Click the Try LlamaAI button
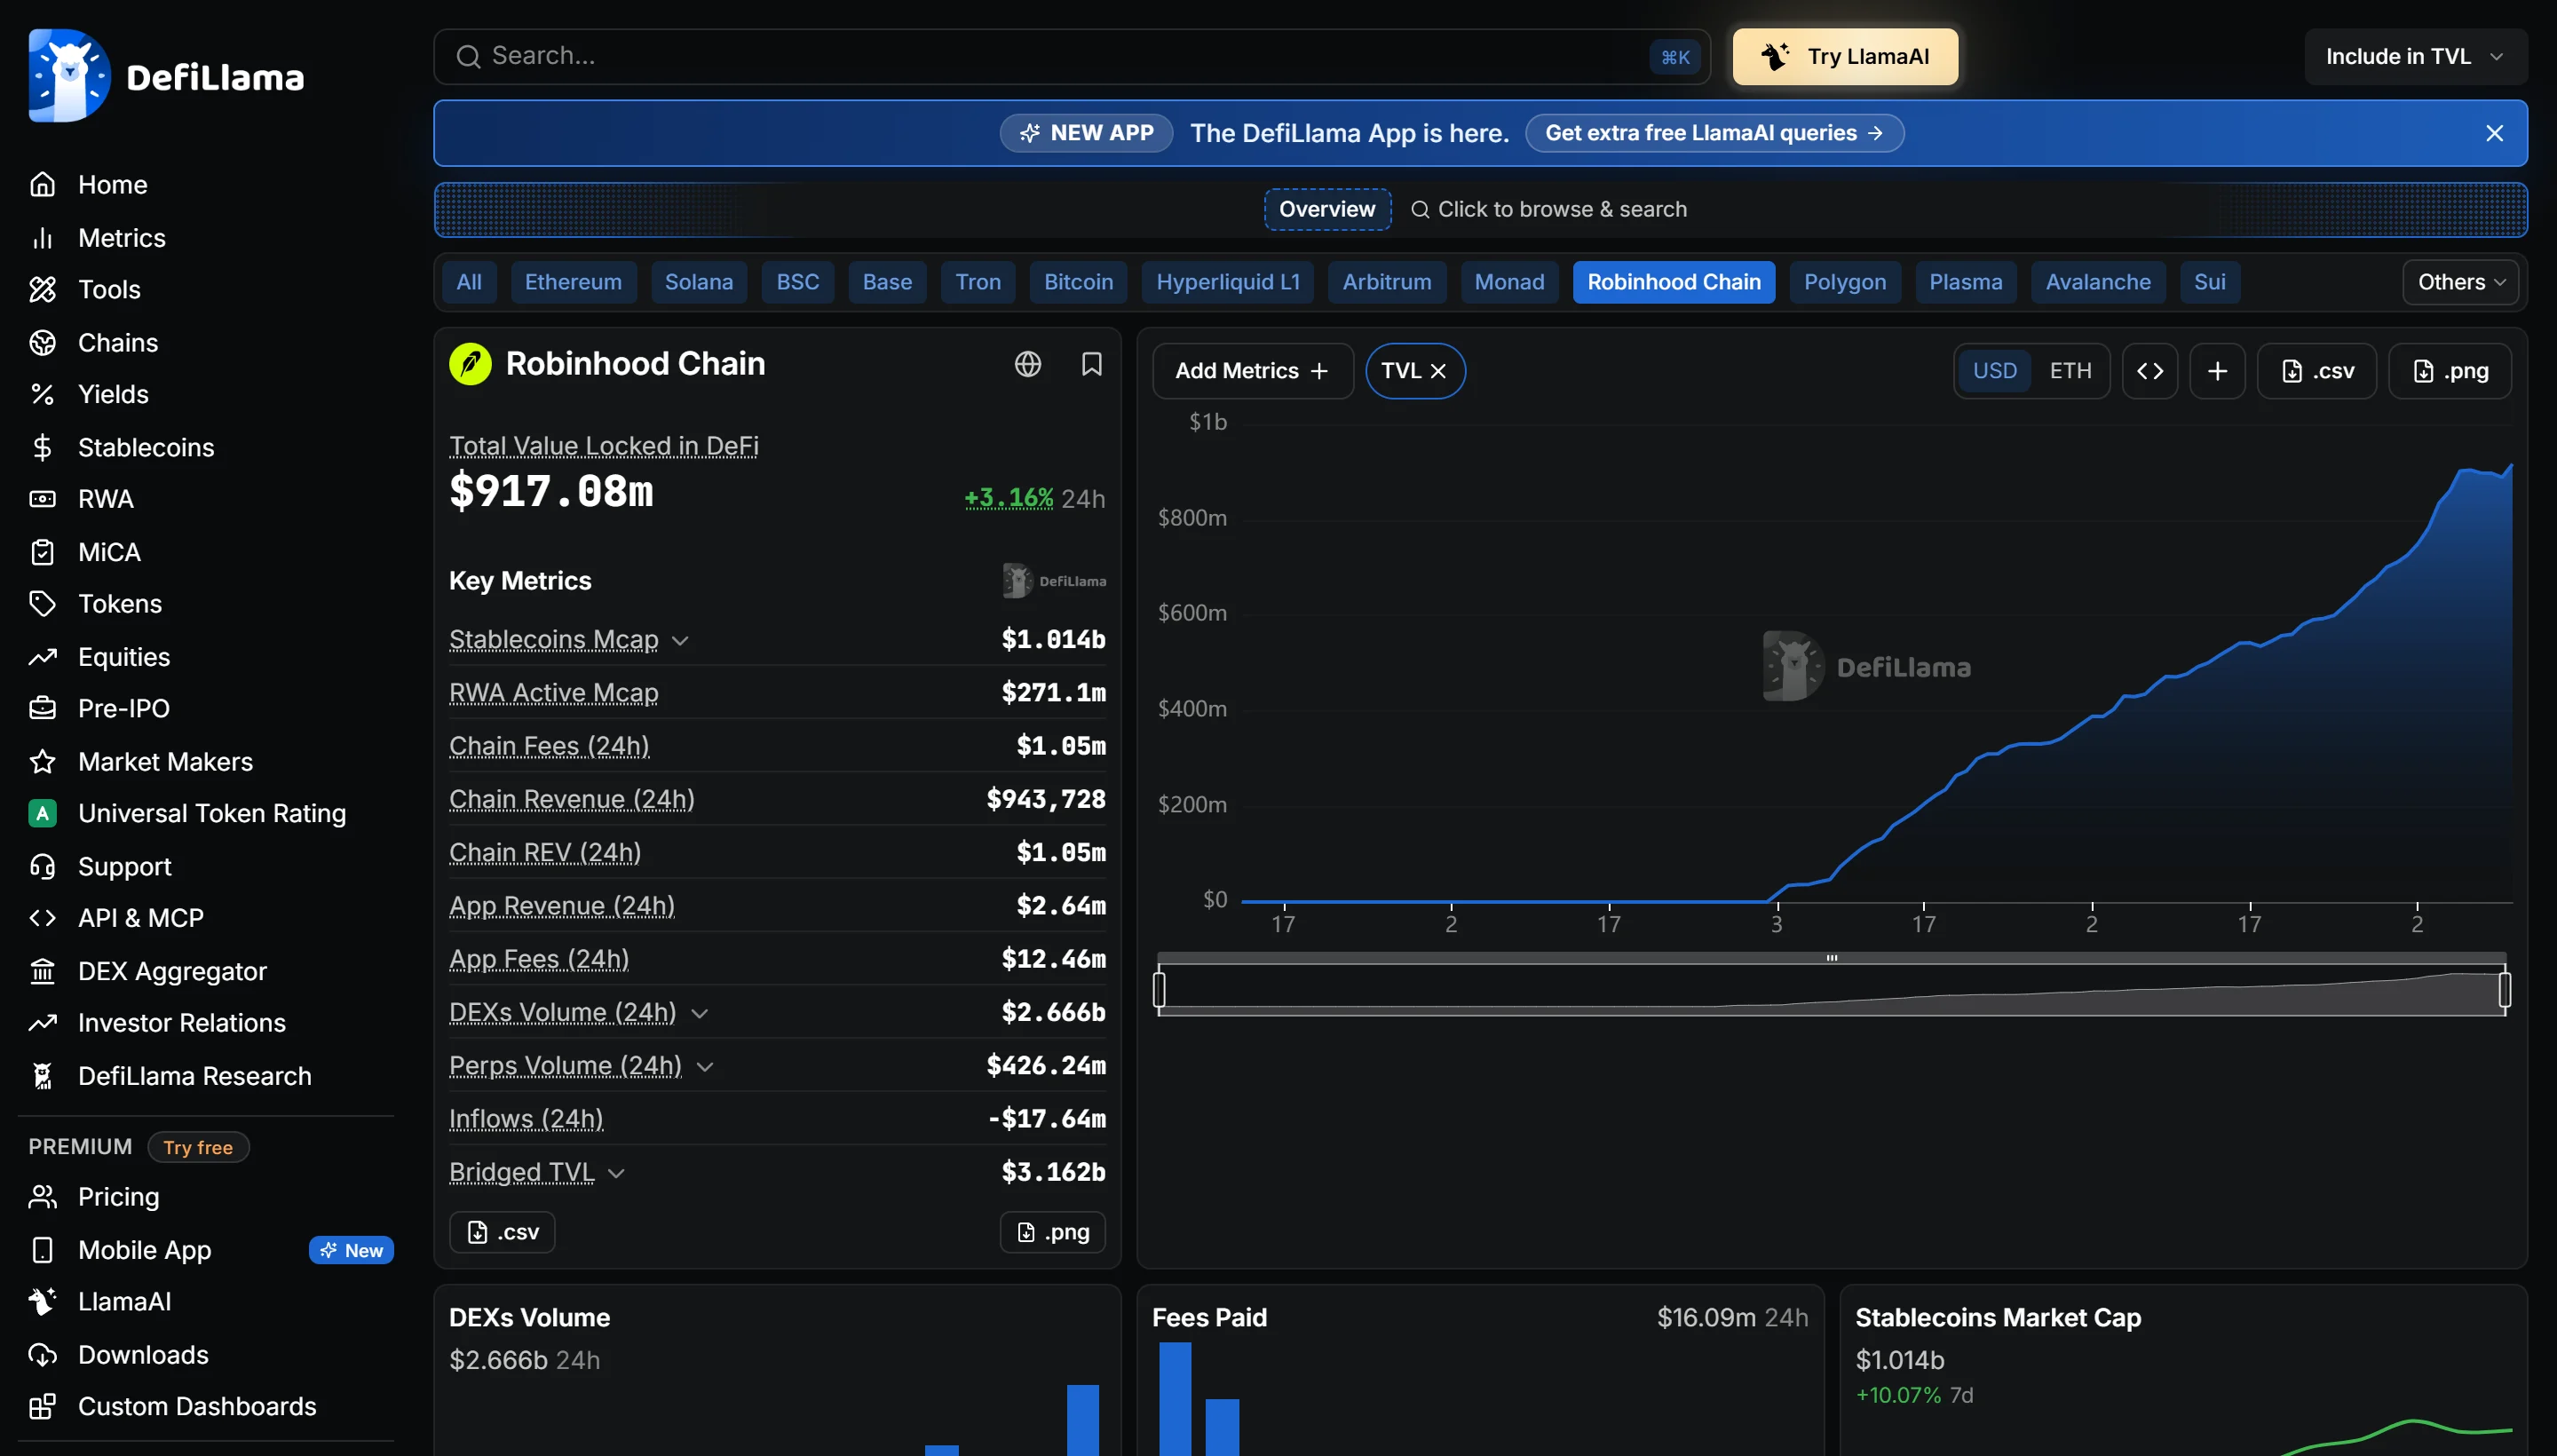 click(x=1844, y=57)
